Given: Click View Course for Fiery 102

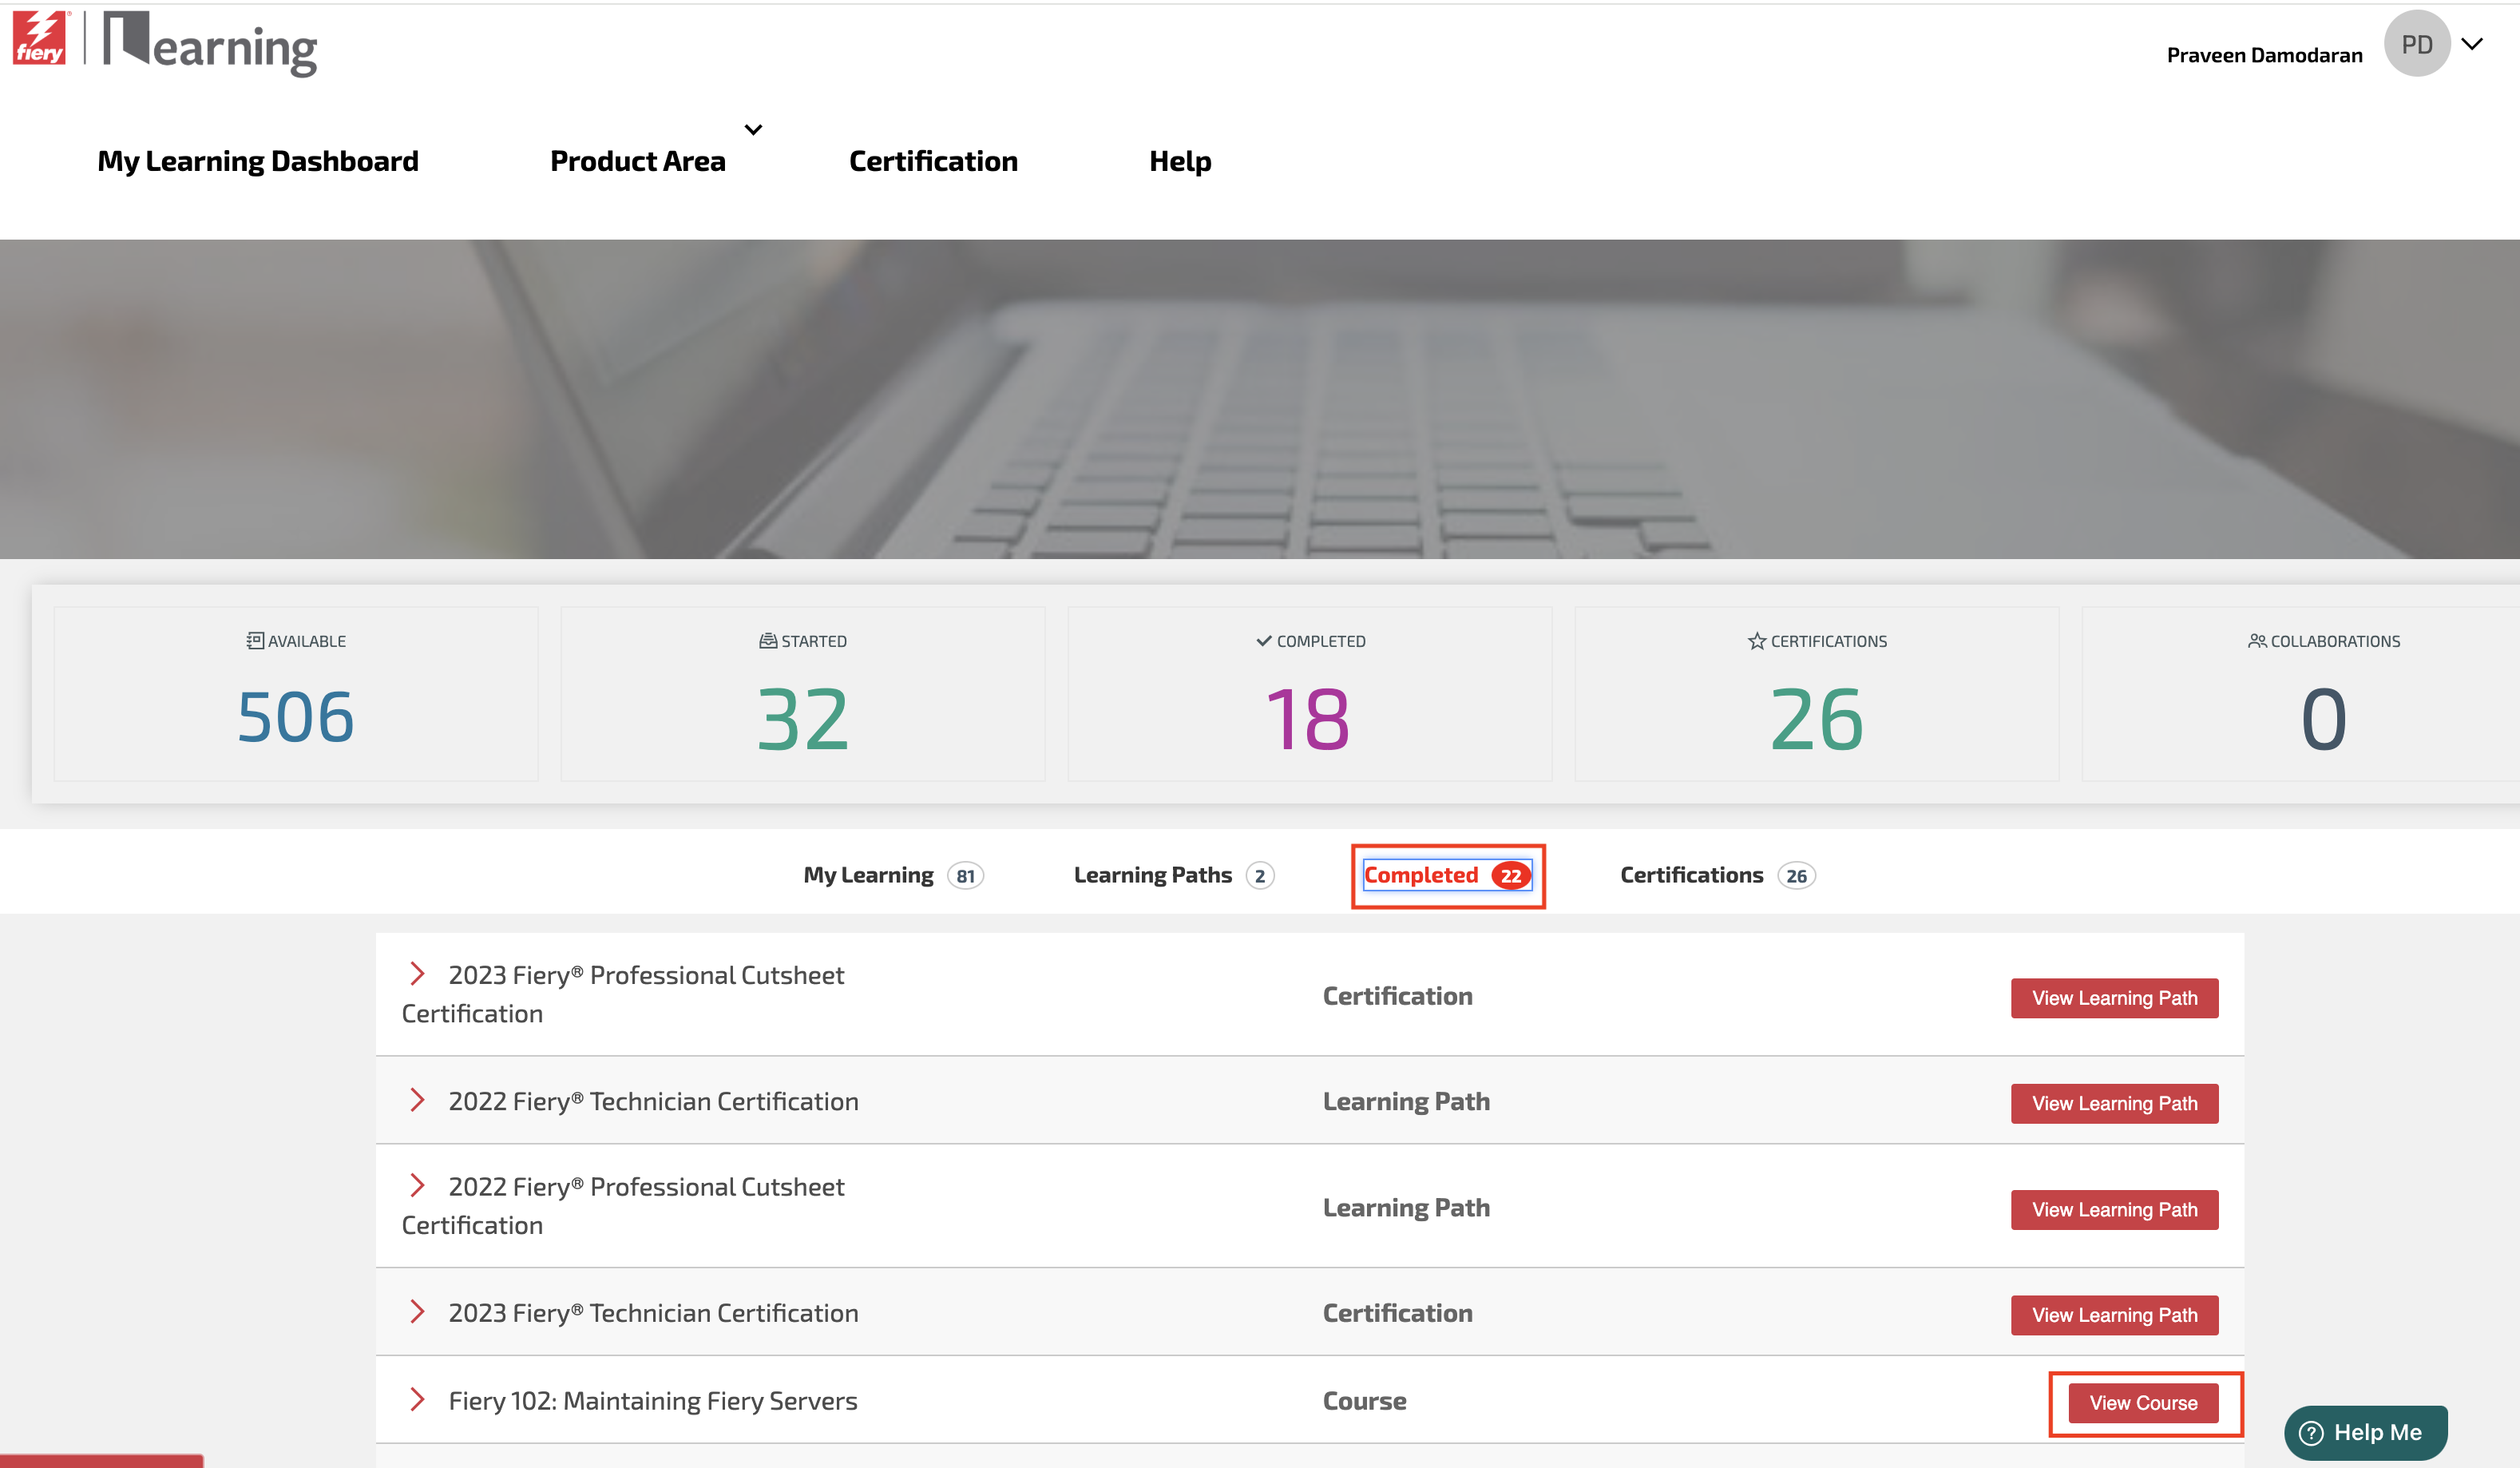Looking at the screenshot, I should click(2142, 1403).
